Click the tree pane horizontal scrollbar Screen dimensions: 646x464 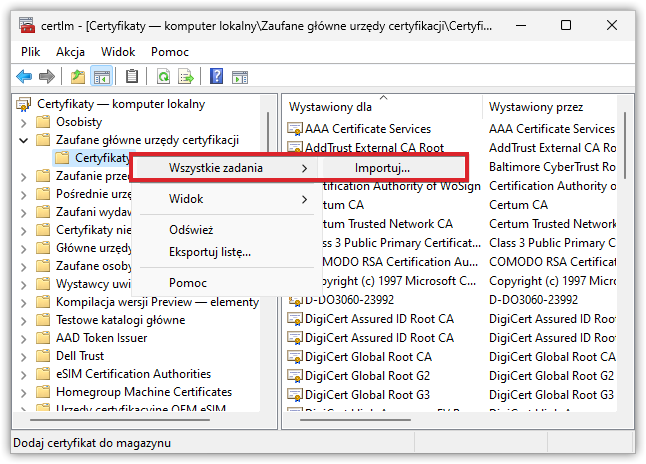[120, 420]
